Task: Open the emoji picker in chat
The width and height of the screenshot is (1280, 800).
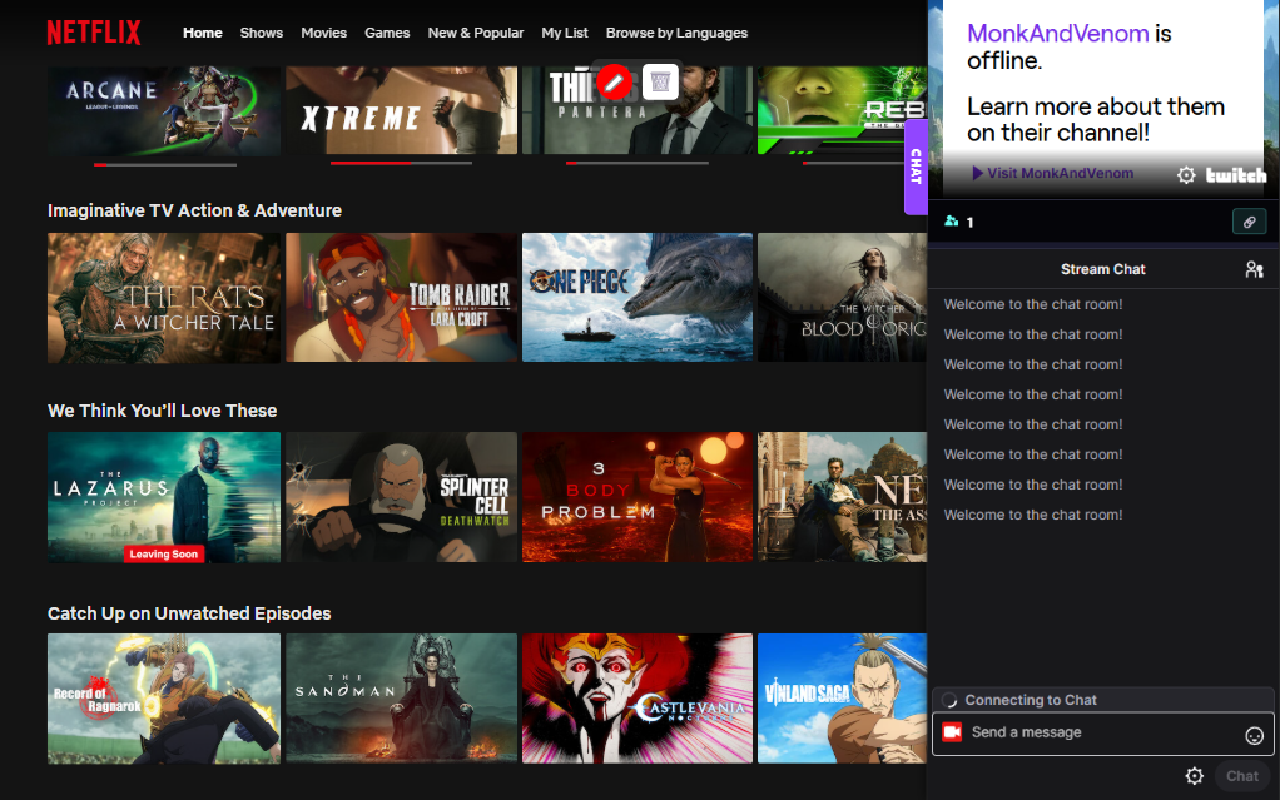Action: point(1254,735)
